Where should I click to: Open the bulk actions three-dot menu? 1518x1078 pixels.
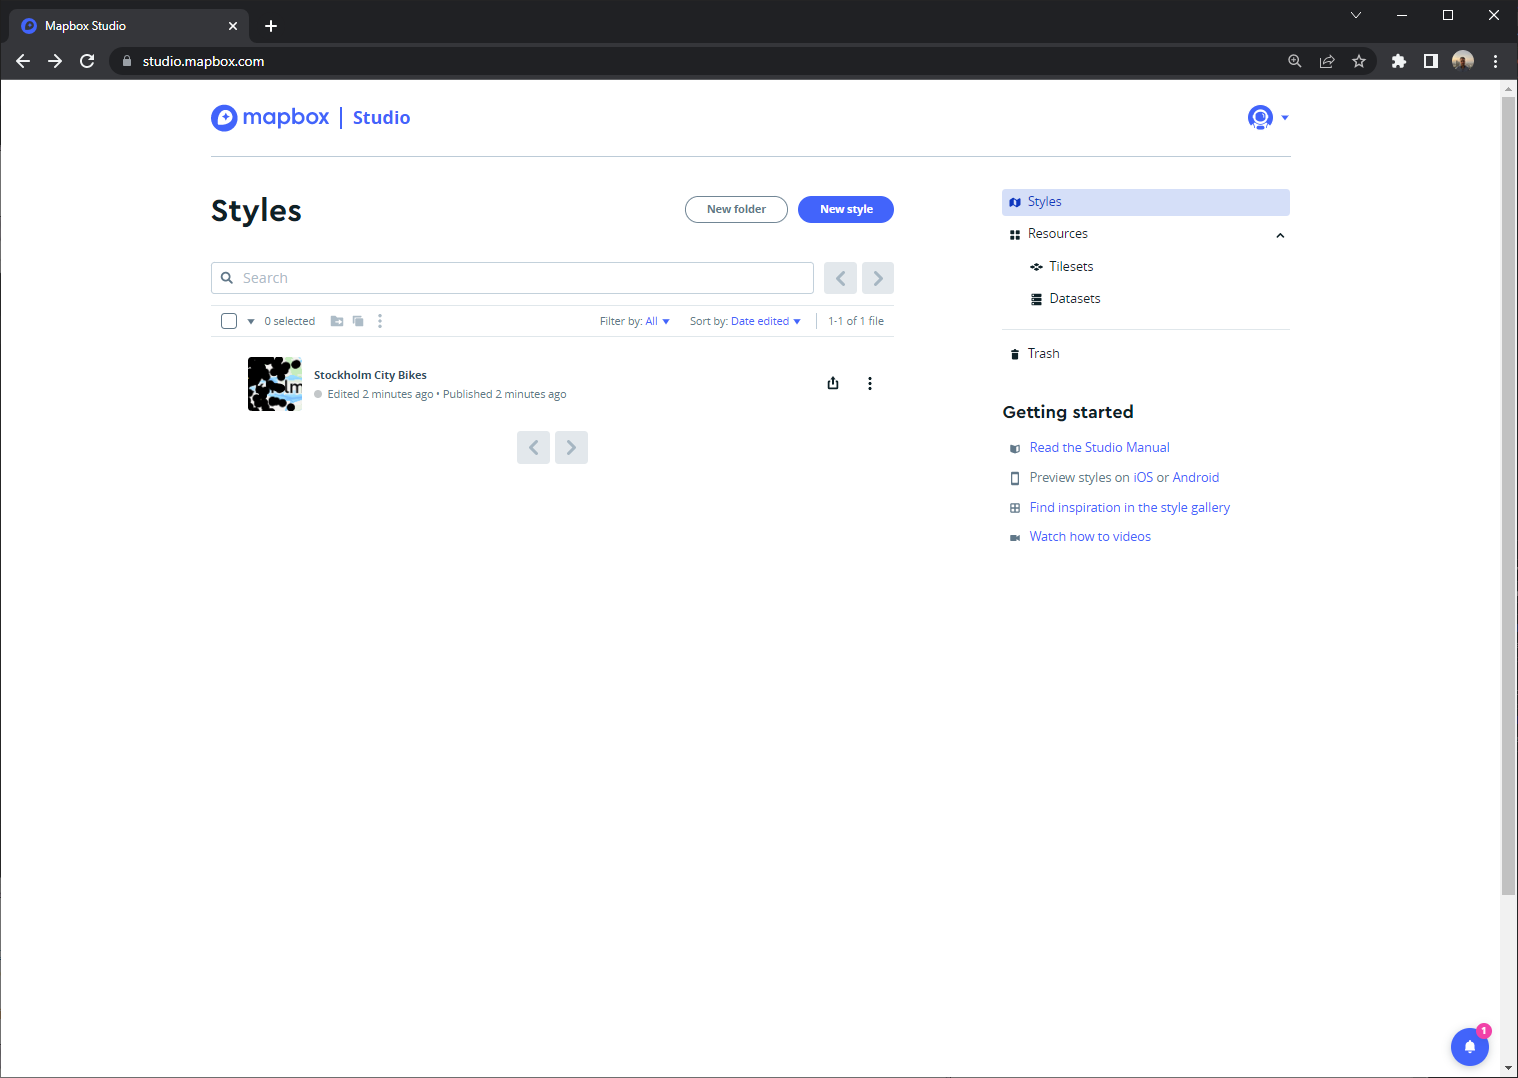pos(380,321)
